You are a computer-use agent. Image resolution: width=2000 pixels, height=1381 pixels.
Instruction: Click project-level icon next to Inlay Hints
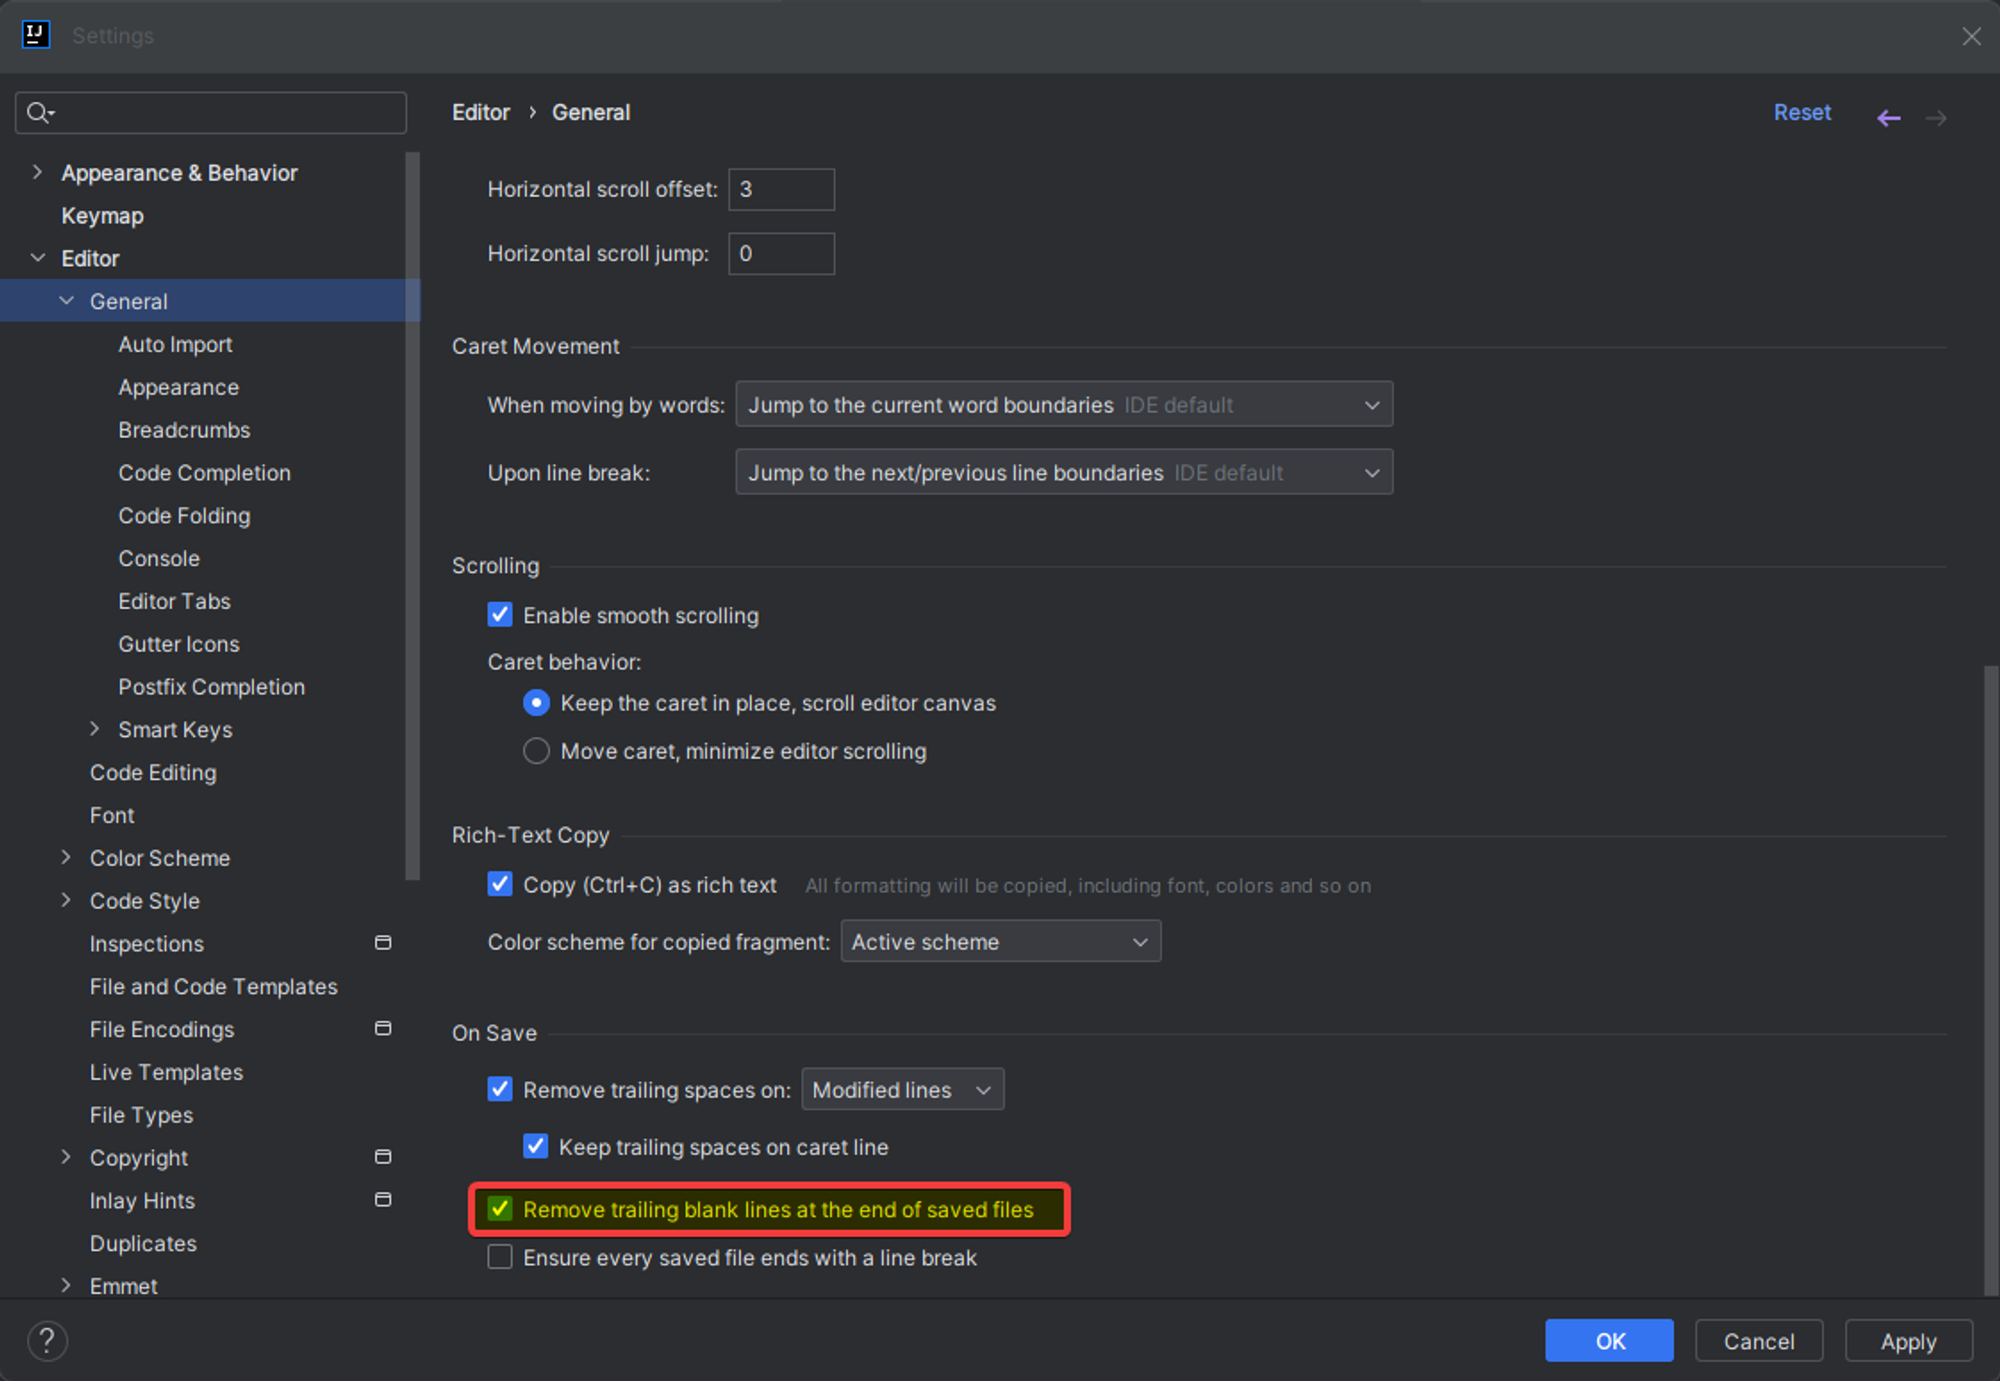click(x=383, y=1200)
